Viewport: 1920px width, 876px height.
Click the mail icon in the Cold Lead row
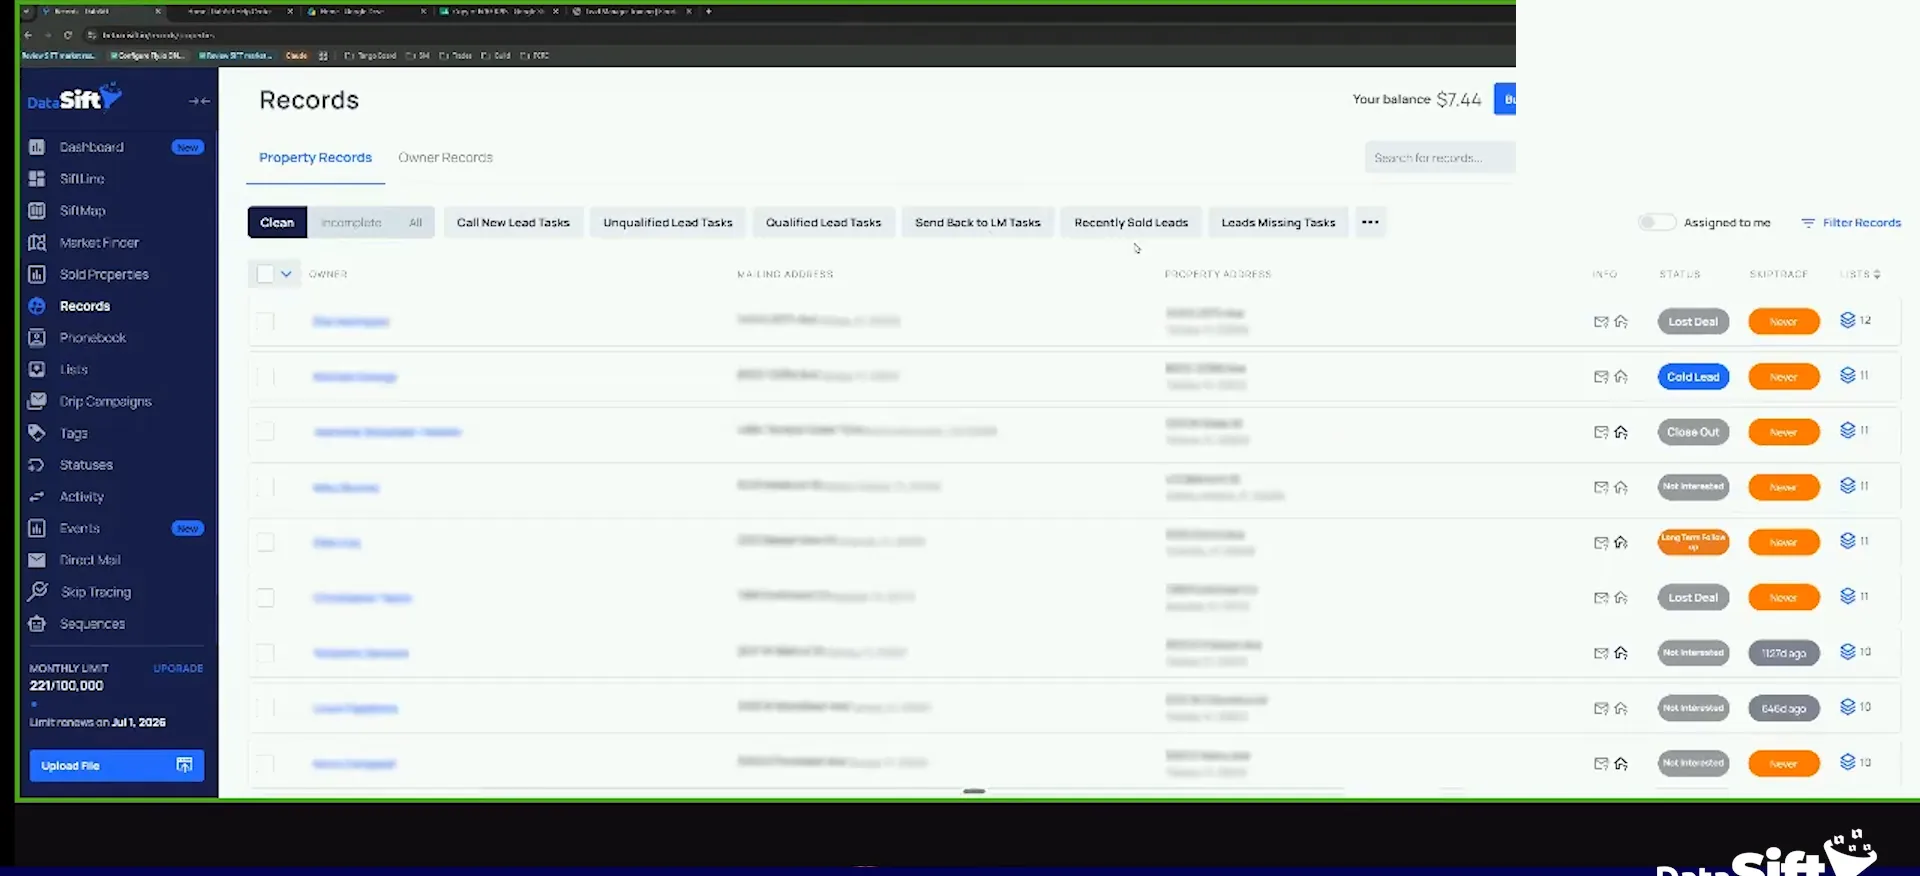1601,377
